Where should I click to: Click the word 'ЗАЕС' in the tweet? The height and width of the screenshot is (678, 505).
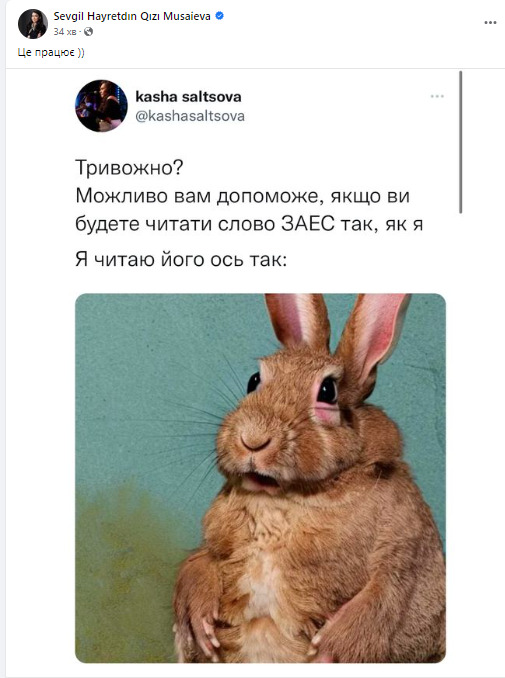[308, 224]
